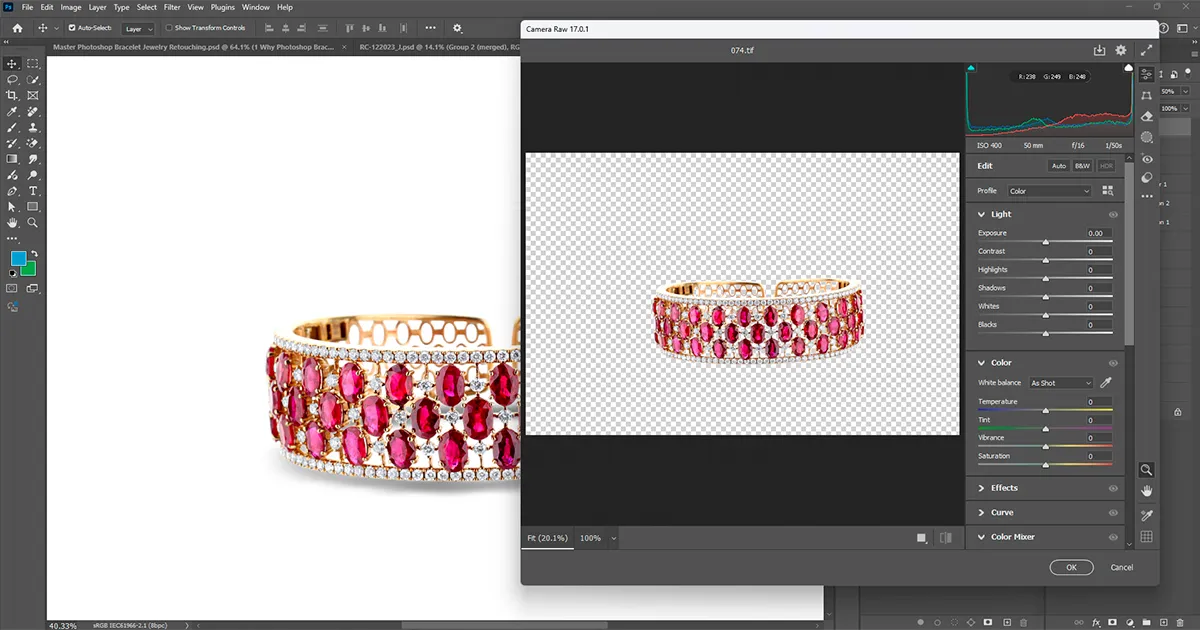Open Camera Raw preferences via the gear icon
This screenshot has width=1200, height=630.
click(1120, 49)
